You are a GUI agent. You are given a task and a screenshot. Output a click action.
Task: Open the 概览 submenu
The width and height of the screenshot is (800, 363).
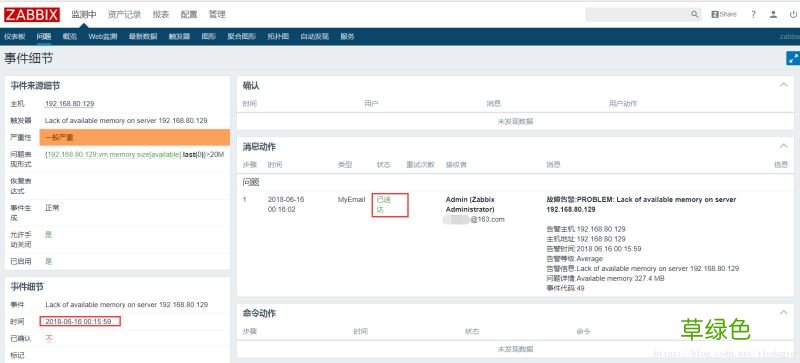pyautogui.click(x=69, y=36)
